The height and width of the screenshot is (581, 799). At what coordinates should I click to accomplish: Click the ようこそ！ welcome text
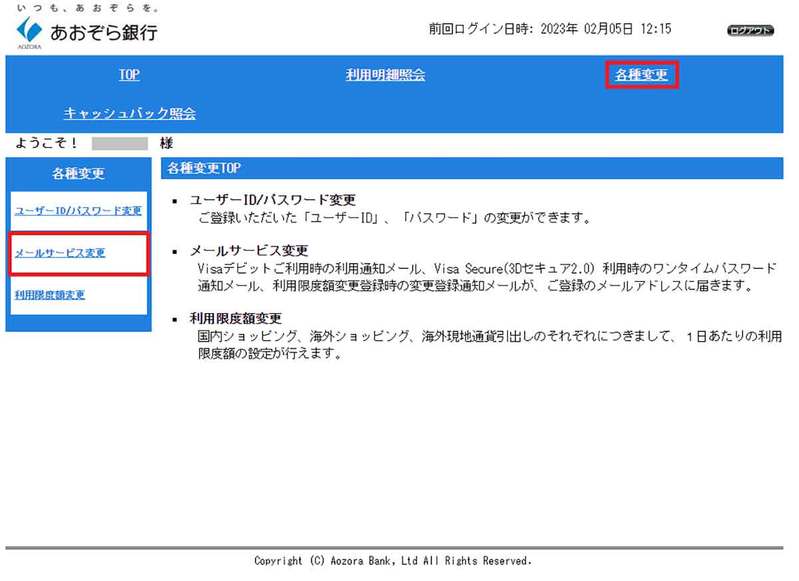click(46, 143)
